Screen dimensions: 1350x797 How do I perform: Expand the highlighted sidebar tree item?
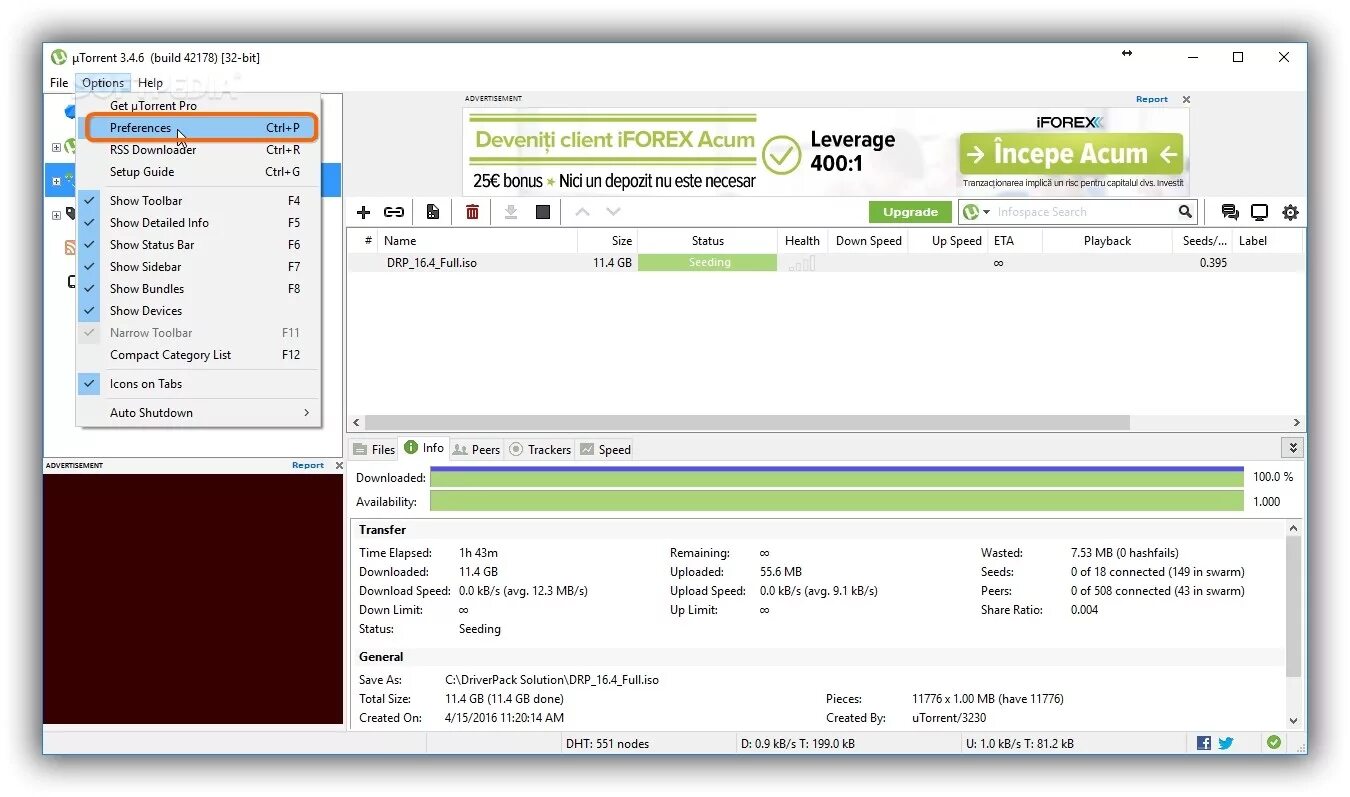(x=56, y=181)
